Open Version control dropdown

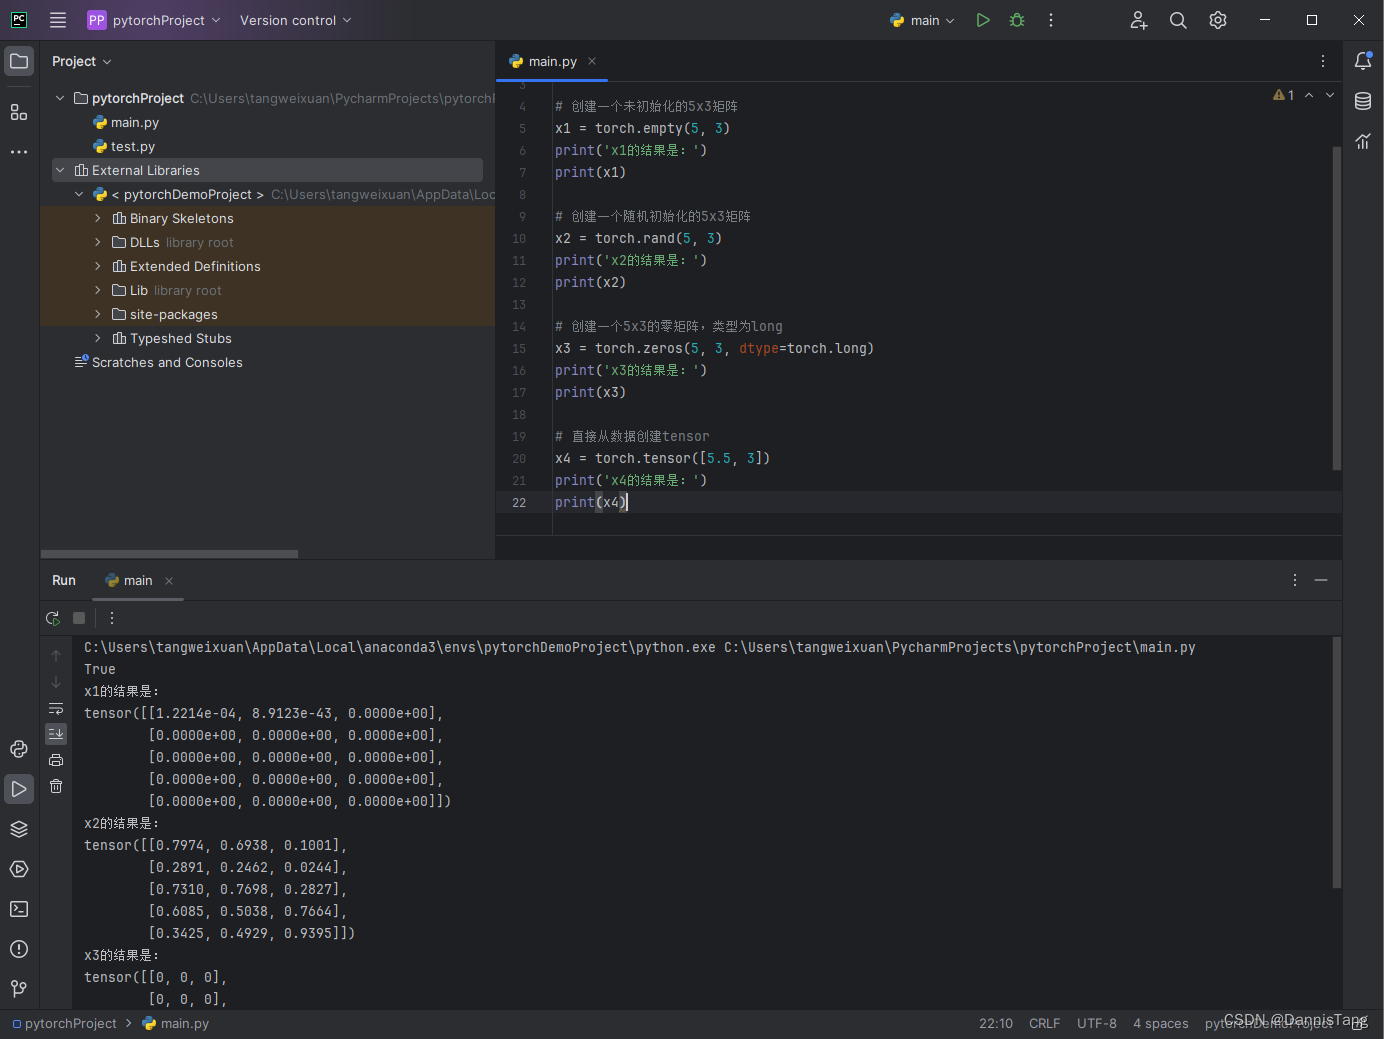pyautogui.click(x=295, y=20)
